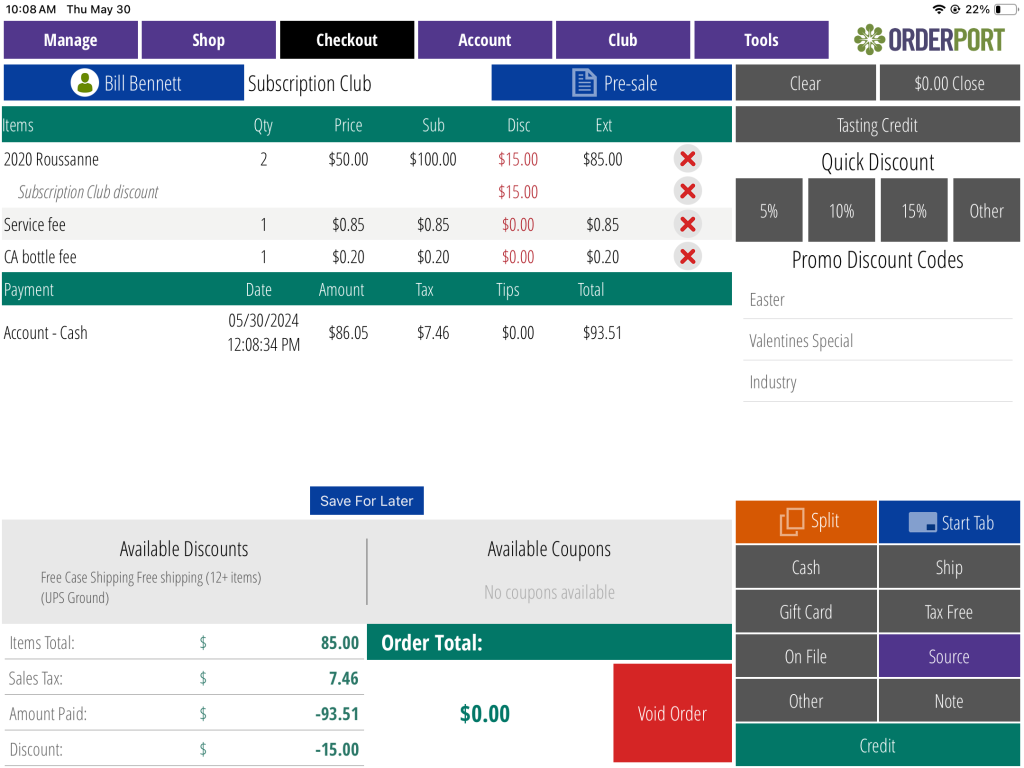The image size is (1024, 768).
Task: Click the Pre-sale document button
Action: [611, 83]
